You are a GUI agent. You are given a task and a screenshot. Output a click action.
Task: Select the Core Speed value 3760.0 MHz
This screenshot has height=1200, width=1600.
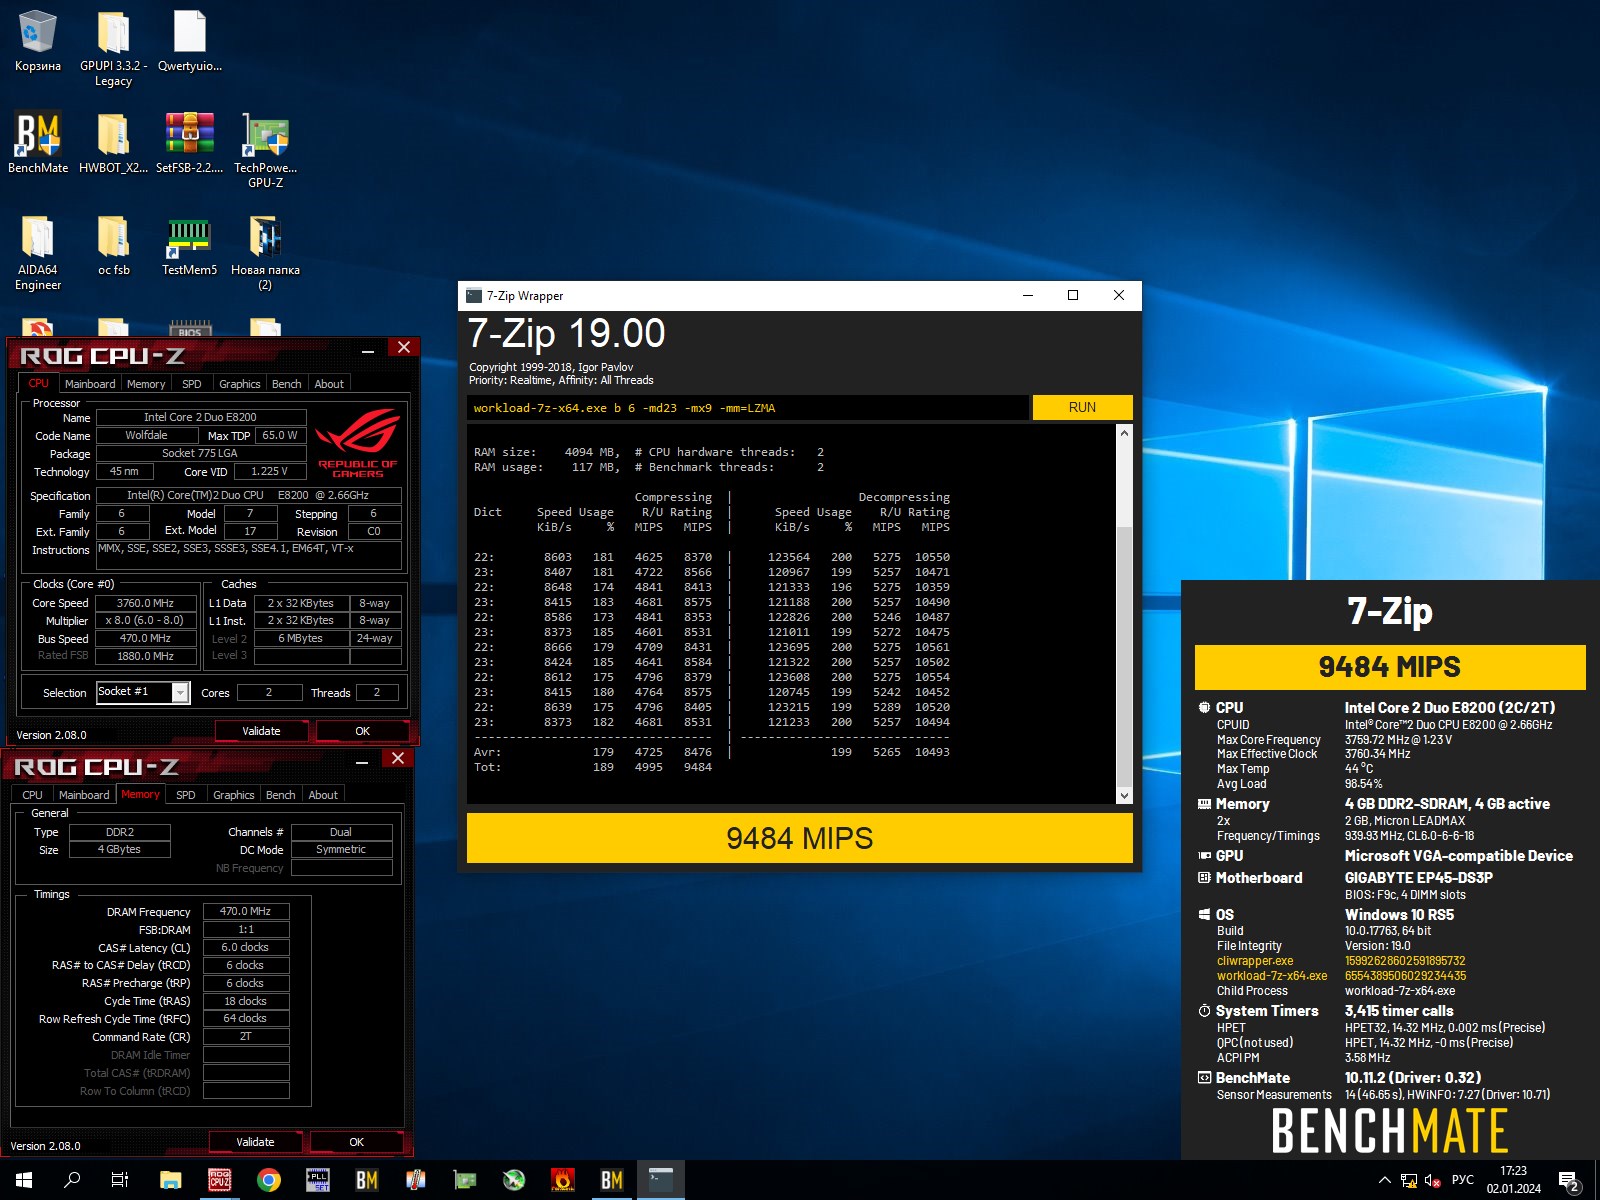coord(145,603)
